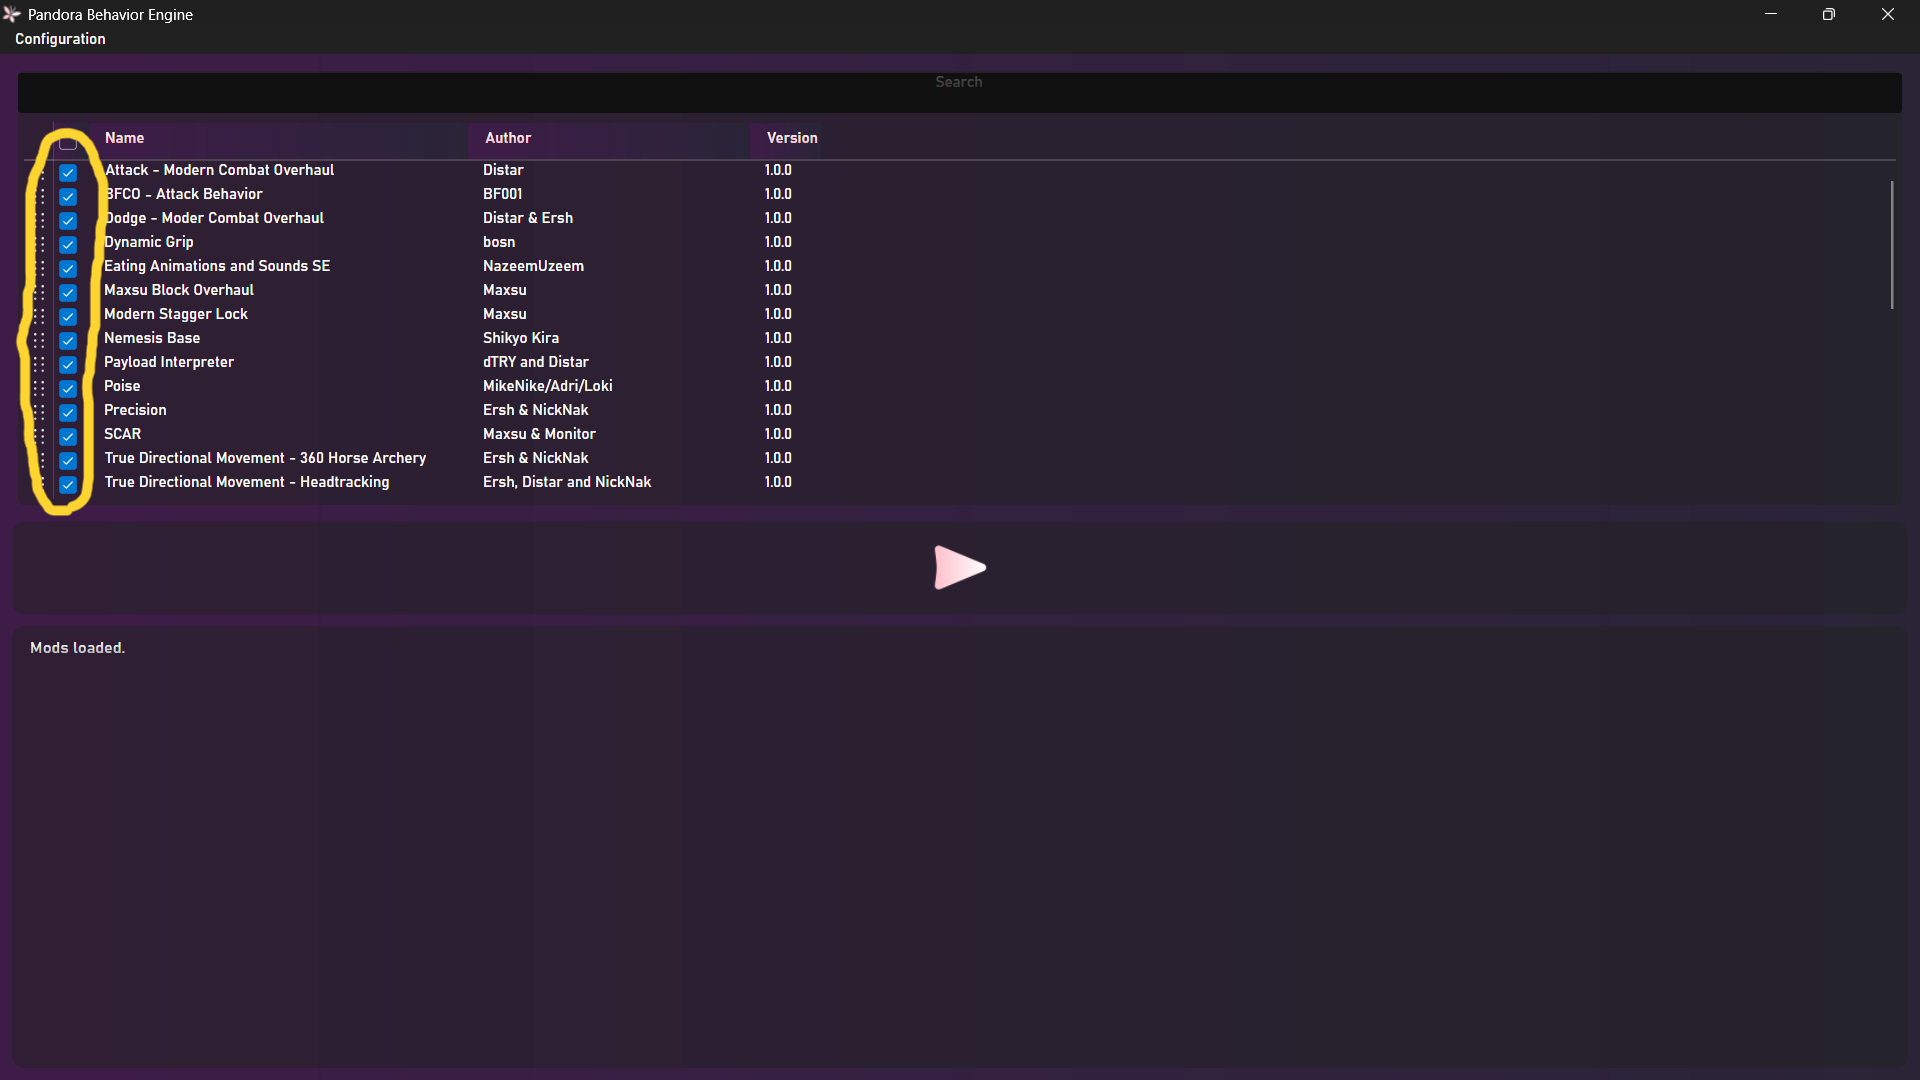1920x1080 pixels.
Task: Launch the Pandora engine with play button
Action: coord(960,567)
